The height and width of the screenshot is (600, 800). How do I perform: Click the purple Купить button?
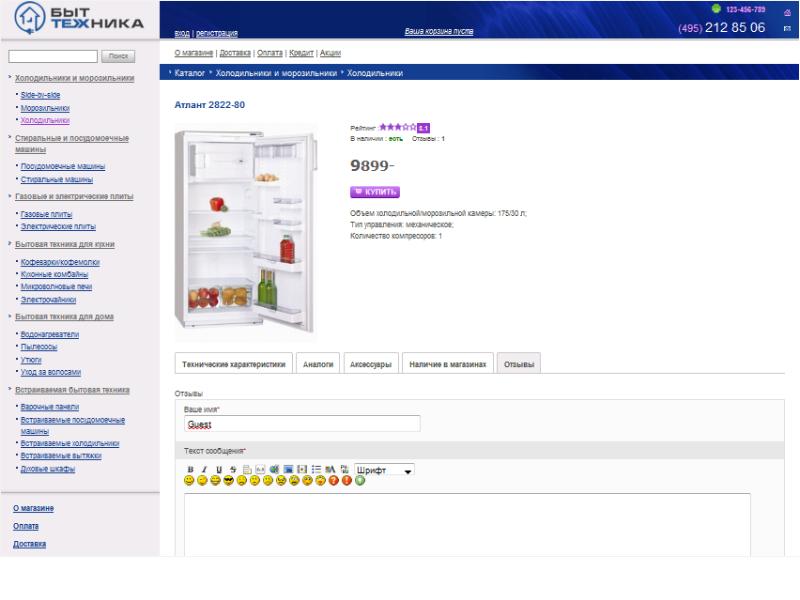pyautogui.click(x=375, y=192)
